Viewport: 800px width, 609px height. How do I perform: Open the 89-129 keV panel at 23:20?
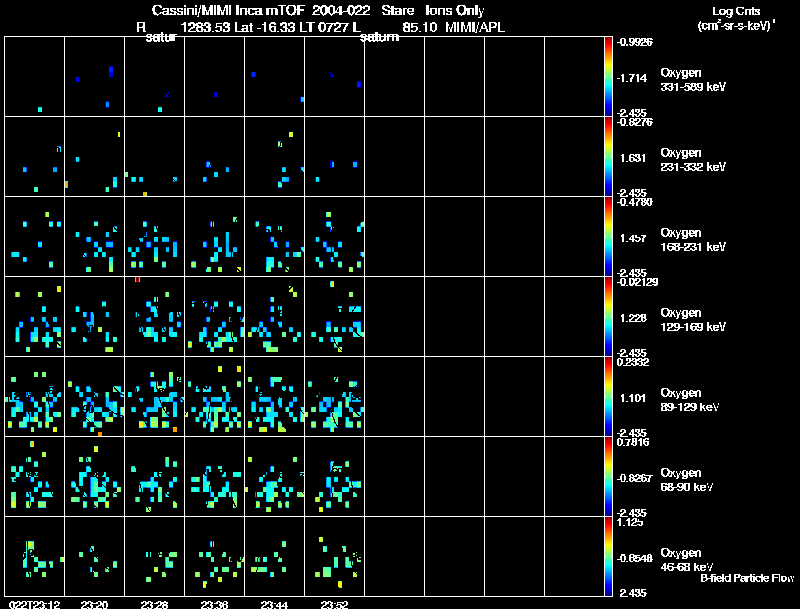[x=94, y=396]
